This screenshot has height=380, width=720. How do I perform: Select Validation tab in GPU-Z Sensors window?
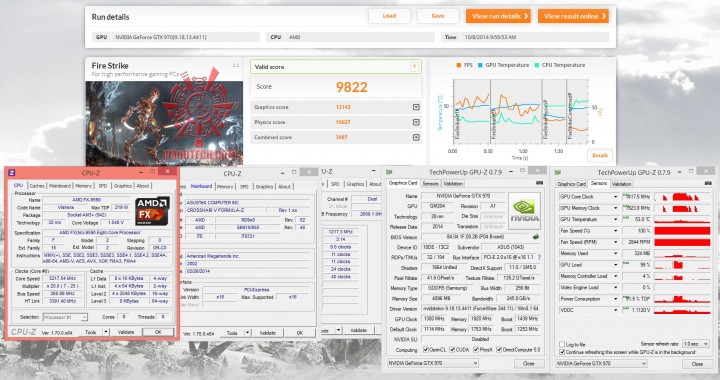621,184
